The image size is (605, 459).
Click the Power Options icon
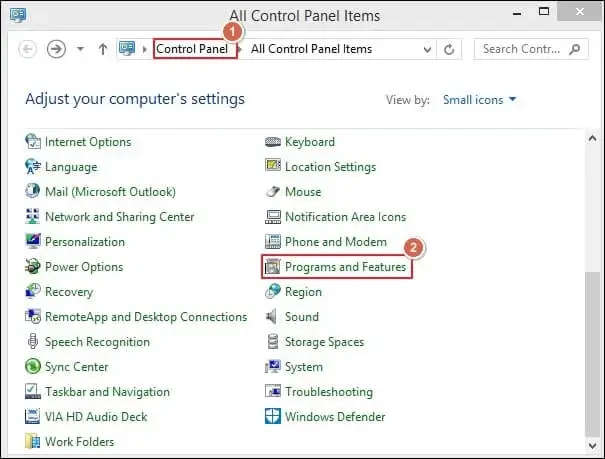coord(33,267)
